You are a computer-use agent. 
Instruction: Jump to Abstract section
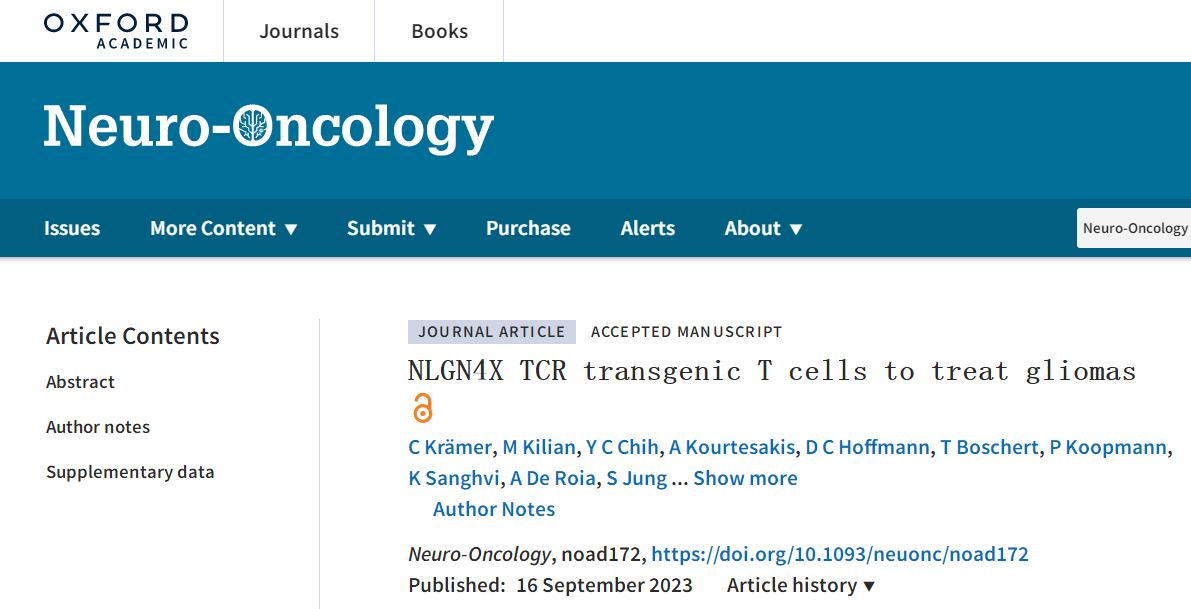tap(81, 382)
